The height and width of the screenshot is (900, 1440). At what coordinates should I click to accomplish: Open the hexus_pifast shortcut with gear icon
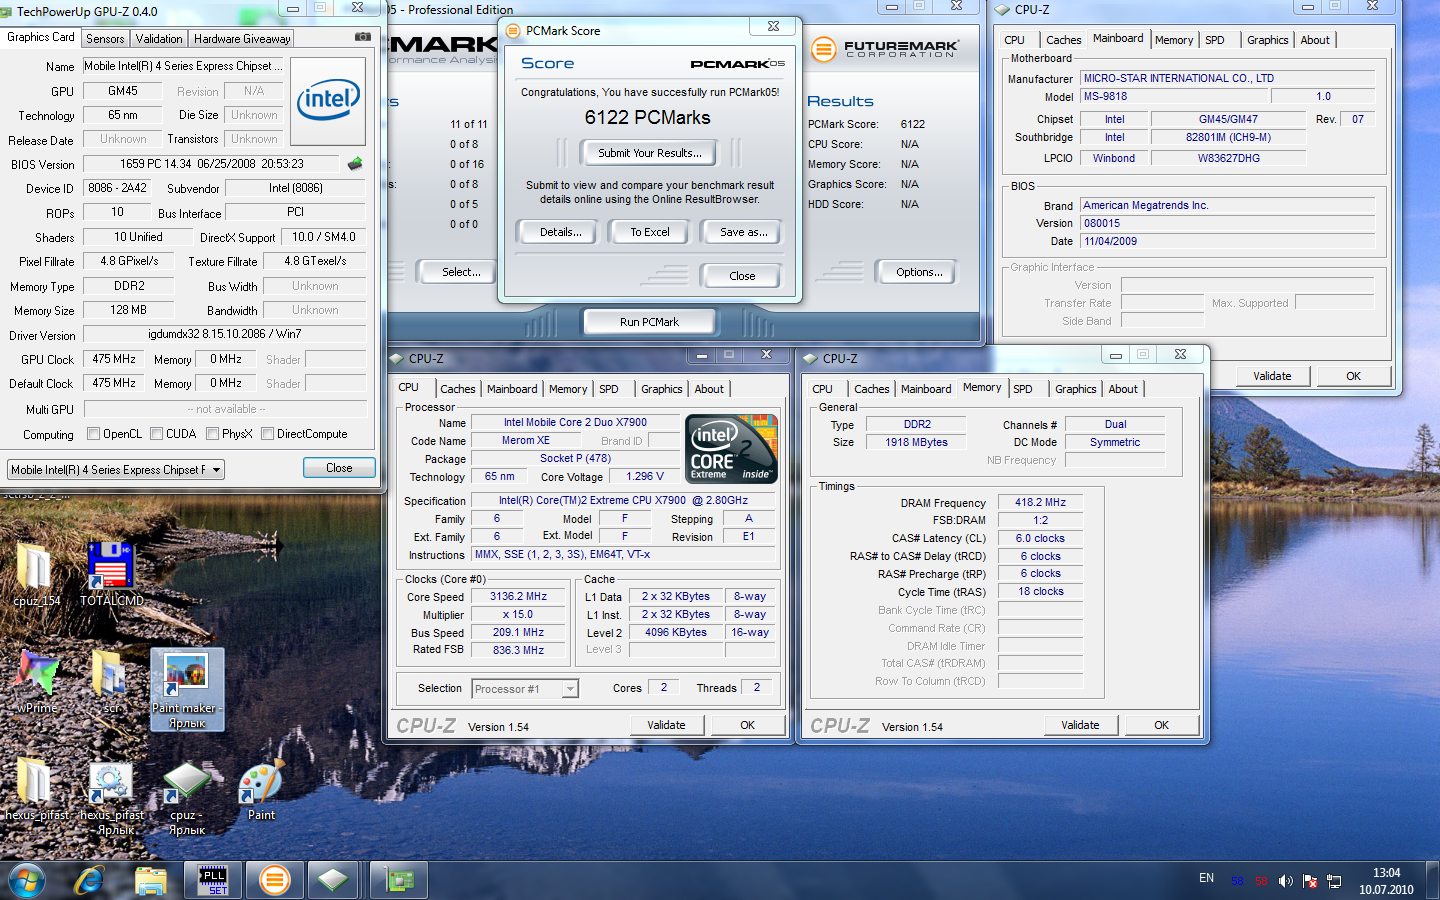click(112, 797)
